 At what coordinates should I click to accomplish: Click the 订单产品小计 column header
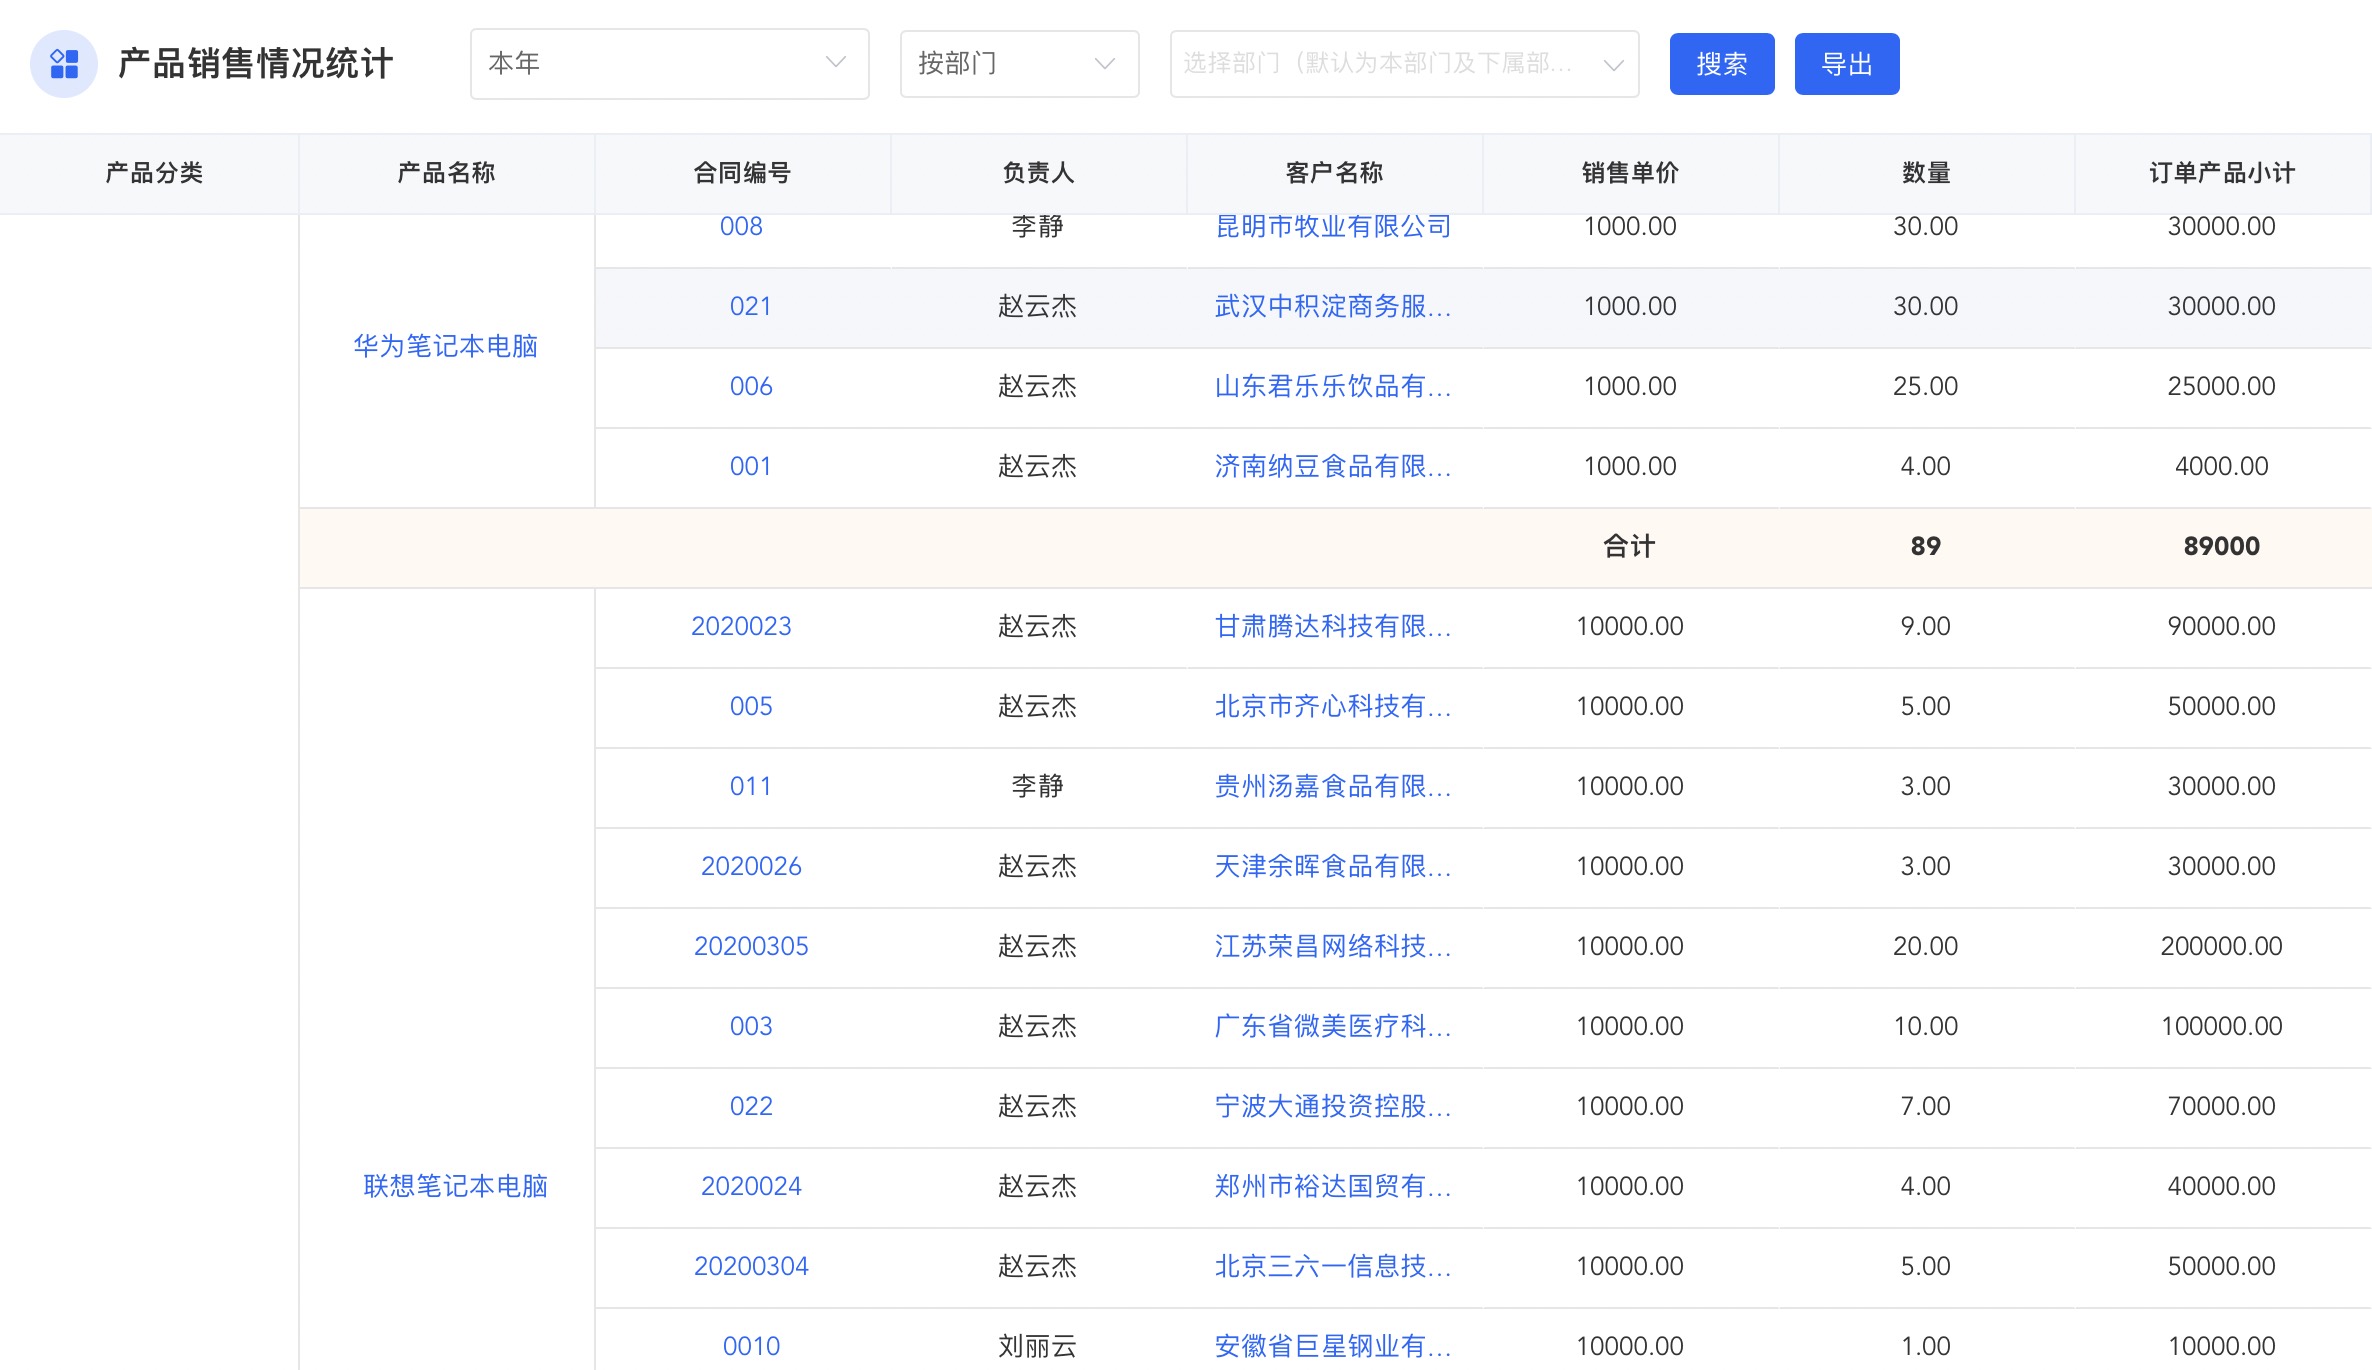[2221, 173]
